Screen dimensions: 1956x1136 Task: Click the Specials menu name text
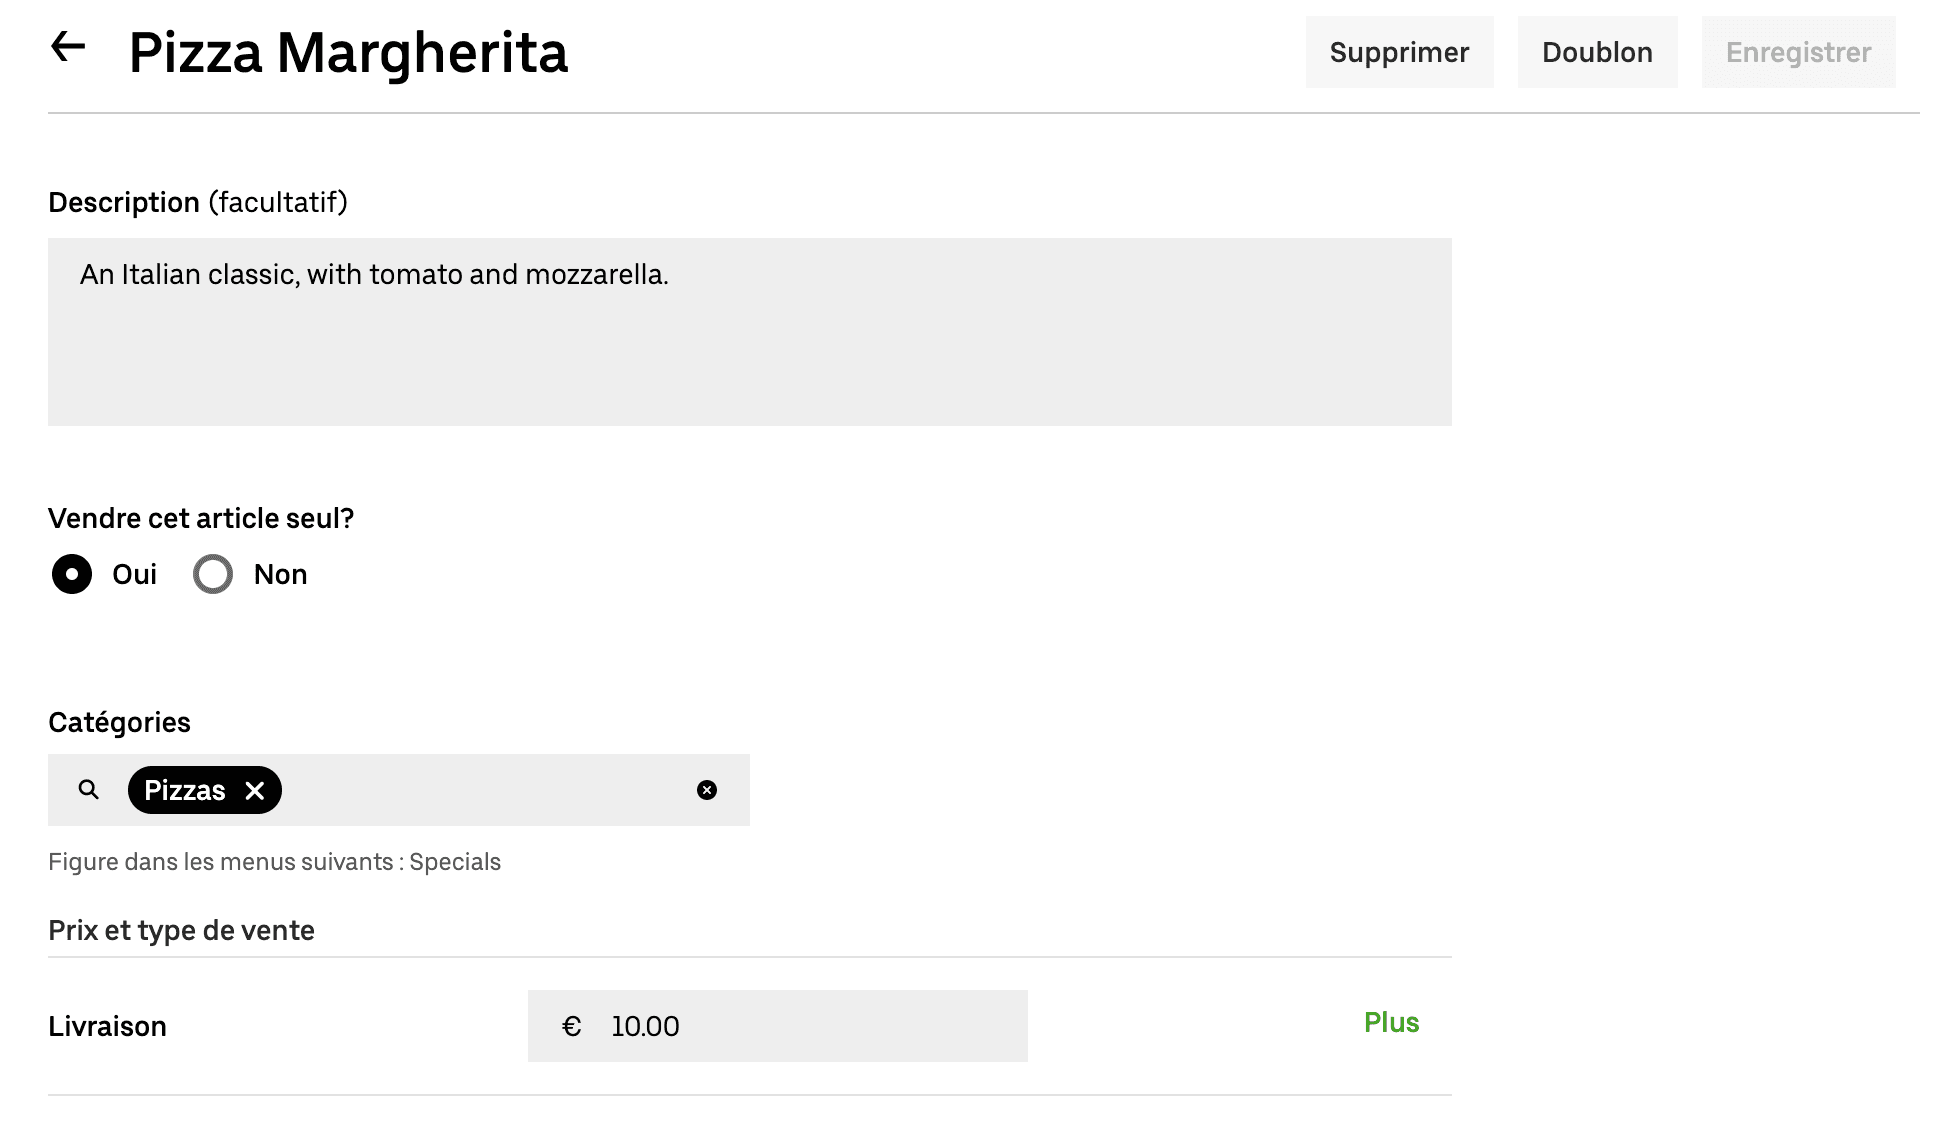(455, 862)
